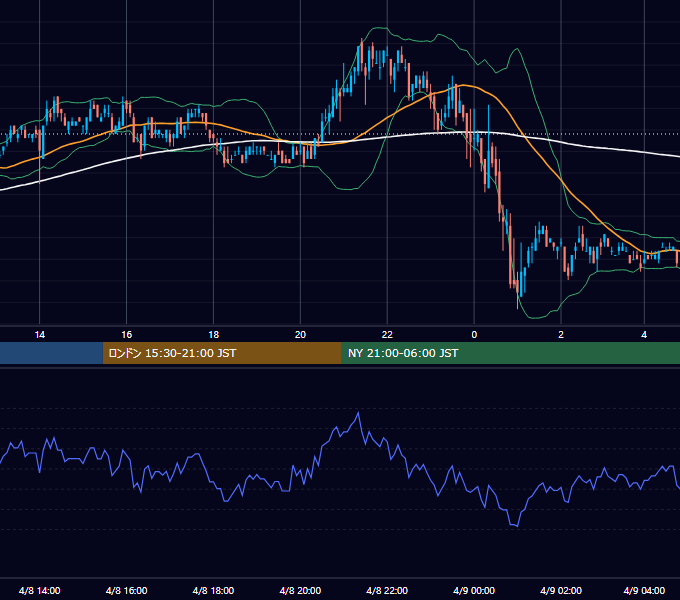Image resolution: width=680 pixels, height=600 pixels.
Task: Click the hour label 18 on time axis
Action: point(213,335)
